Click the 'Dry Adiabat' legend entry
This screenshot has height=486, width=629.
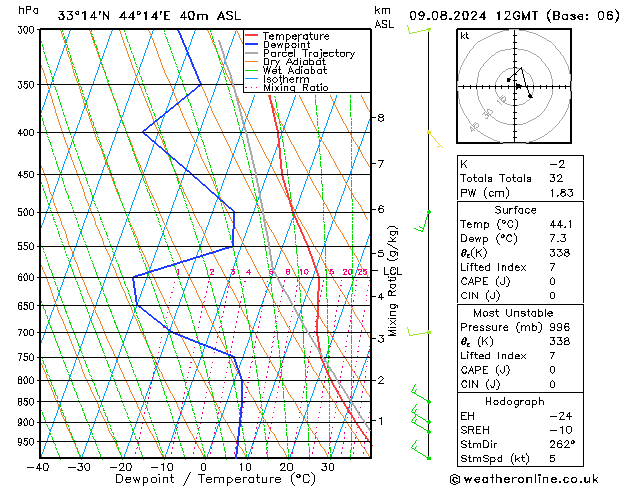pyautogui.click(x=294, y=62)
